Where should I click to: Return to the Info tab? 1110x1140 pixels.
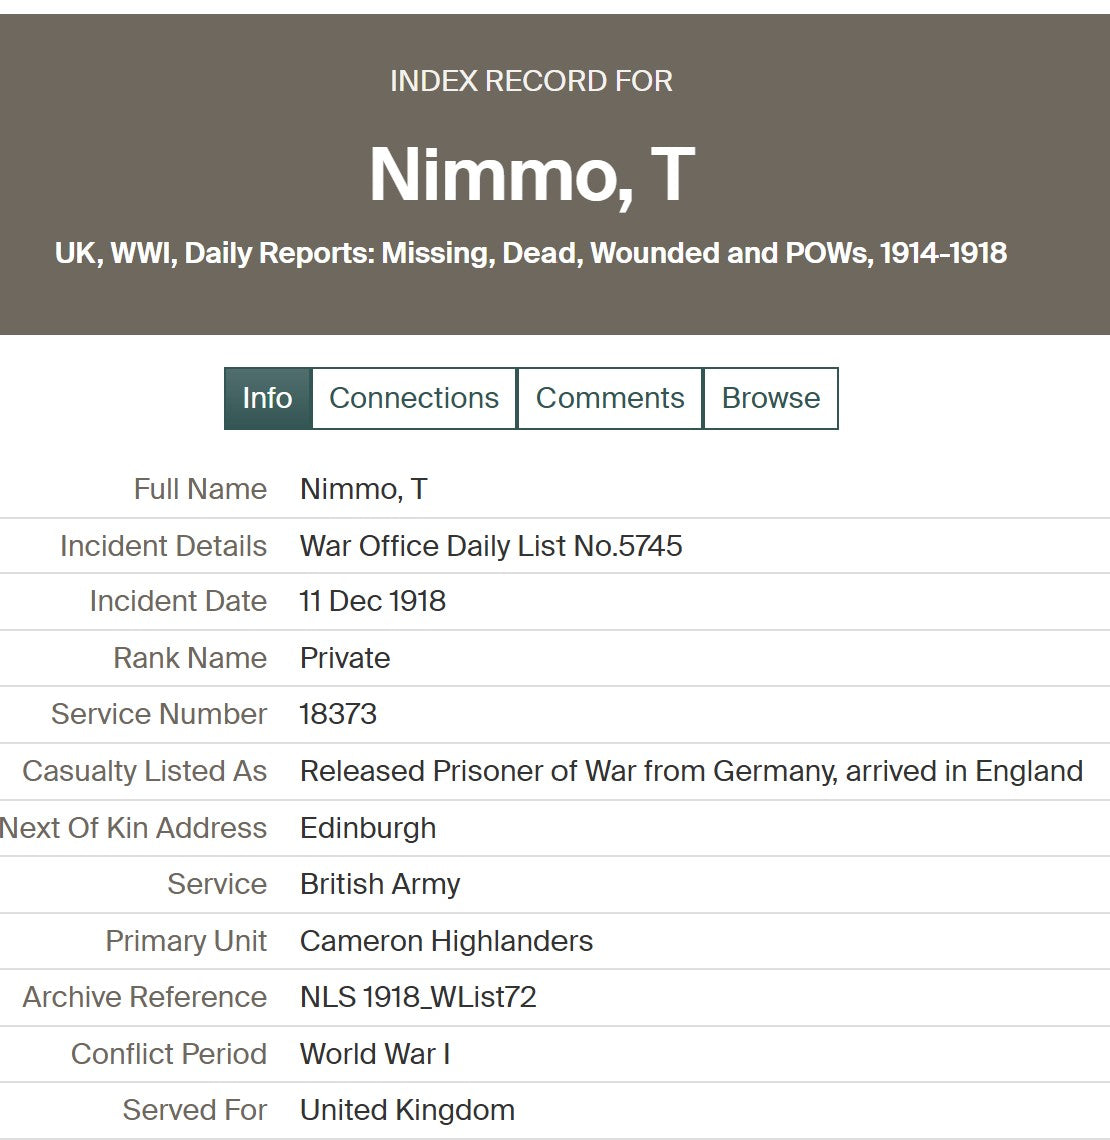266,398
